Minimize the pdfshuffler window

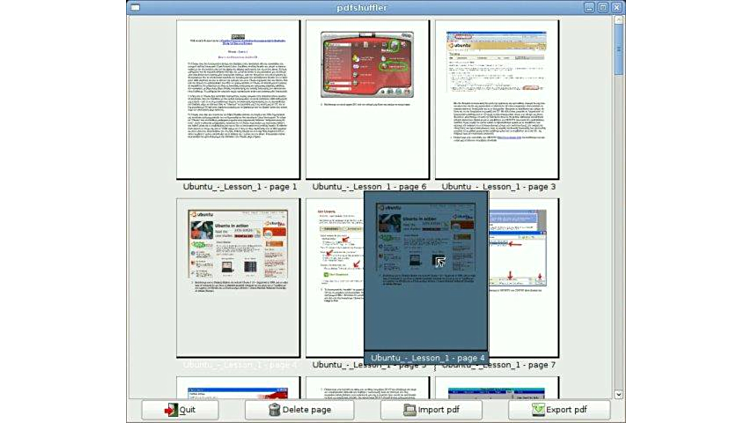(590, 7)
